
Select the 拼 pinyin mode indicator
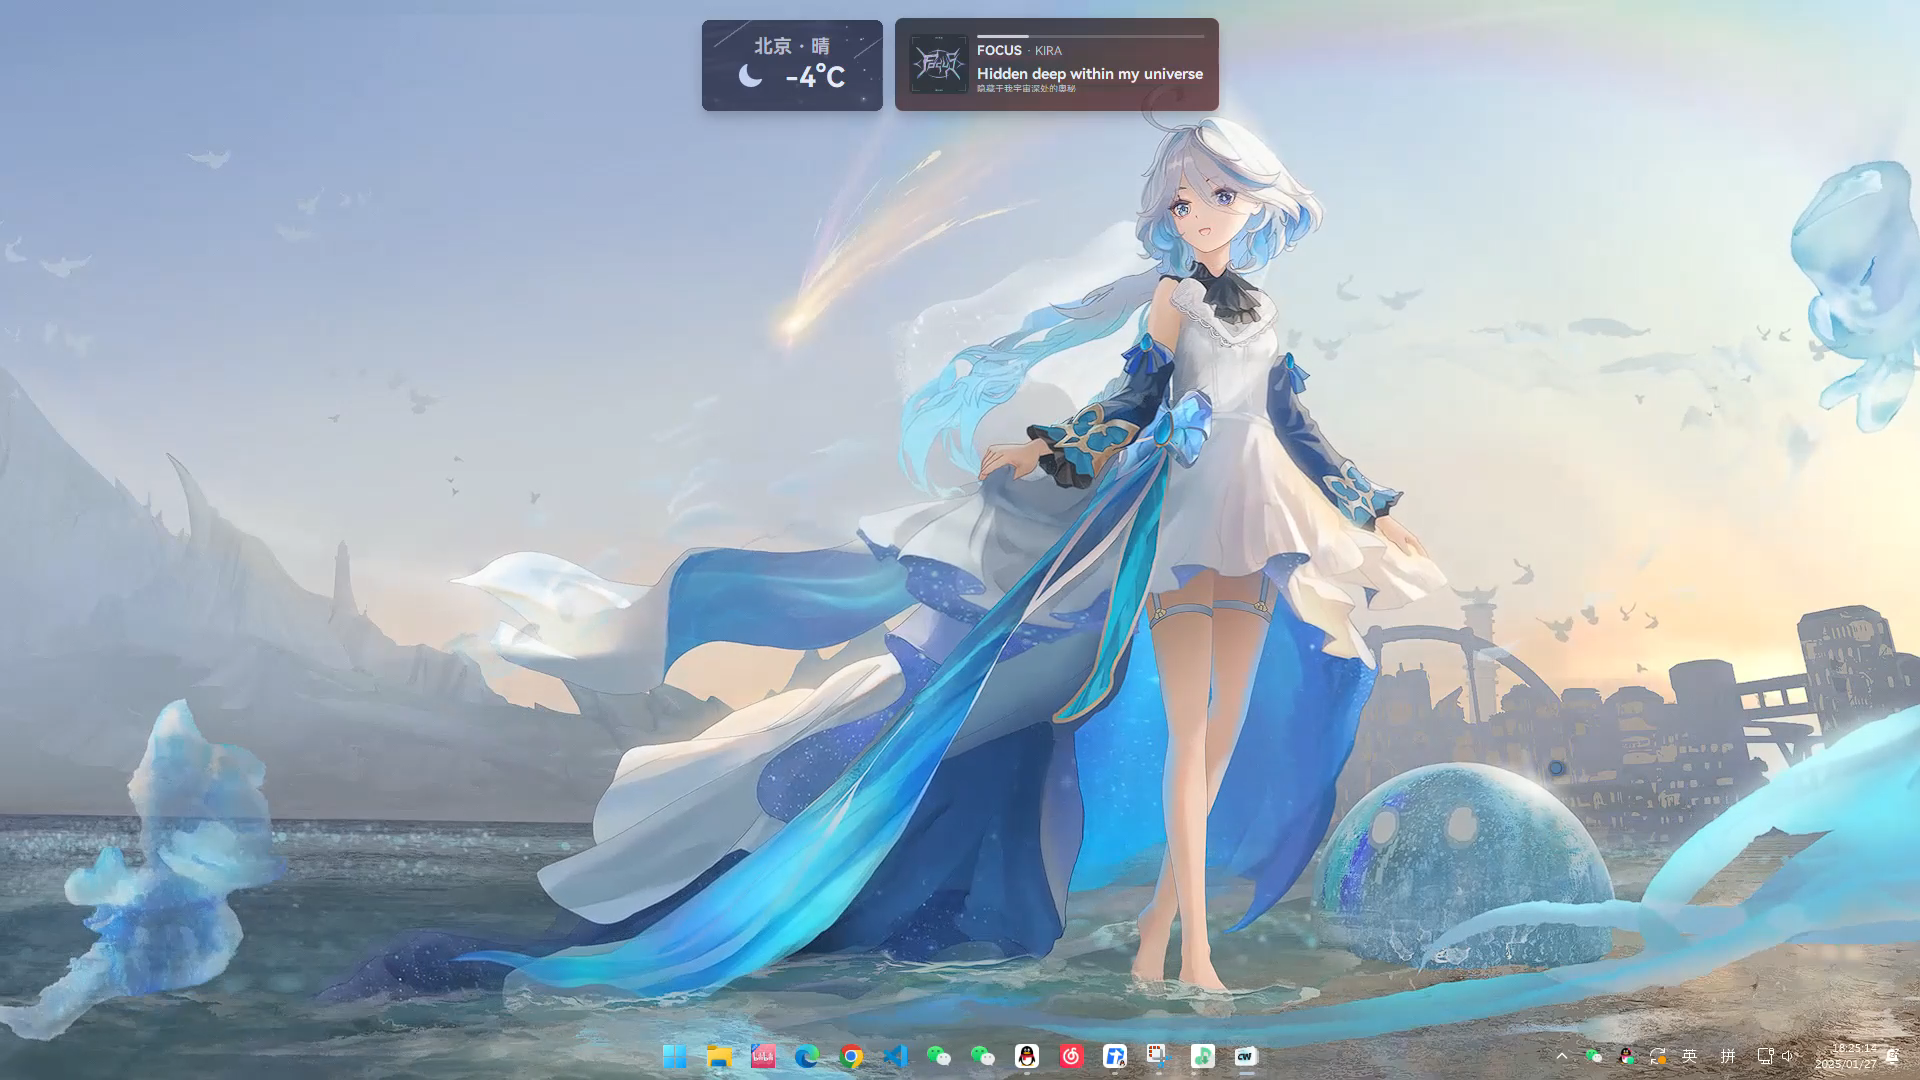click(x=1728, y=1056)
